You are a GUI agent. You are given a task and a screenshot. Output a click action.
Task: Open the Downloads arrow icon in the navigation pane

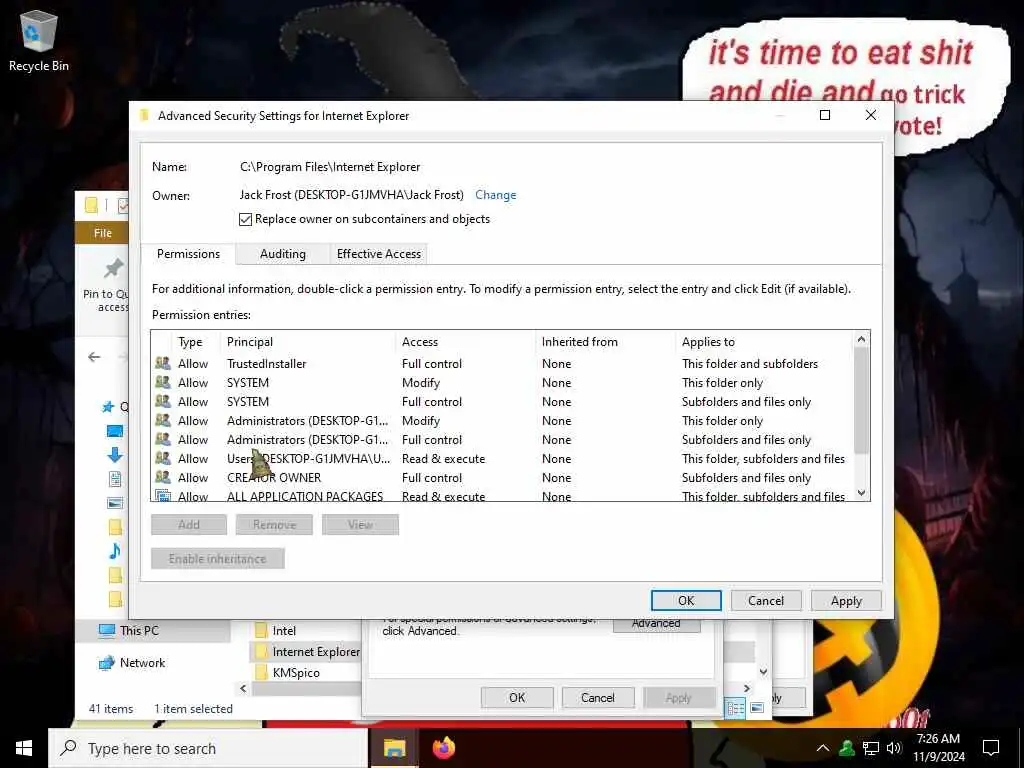click(115, 455)
